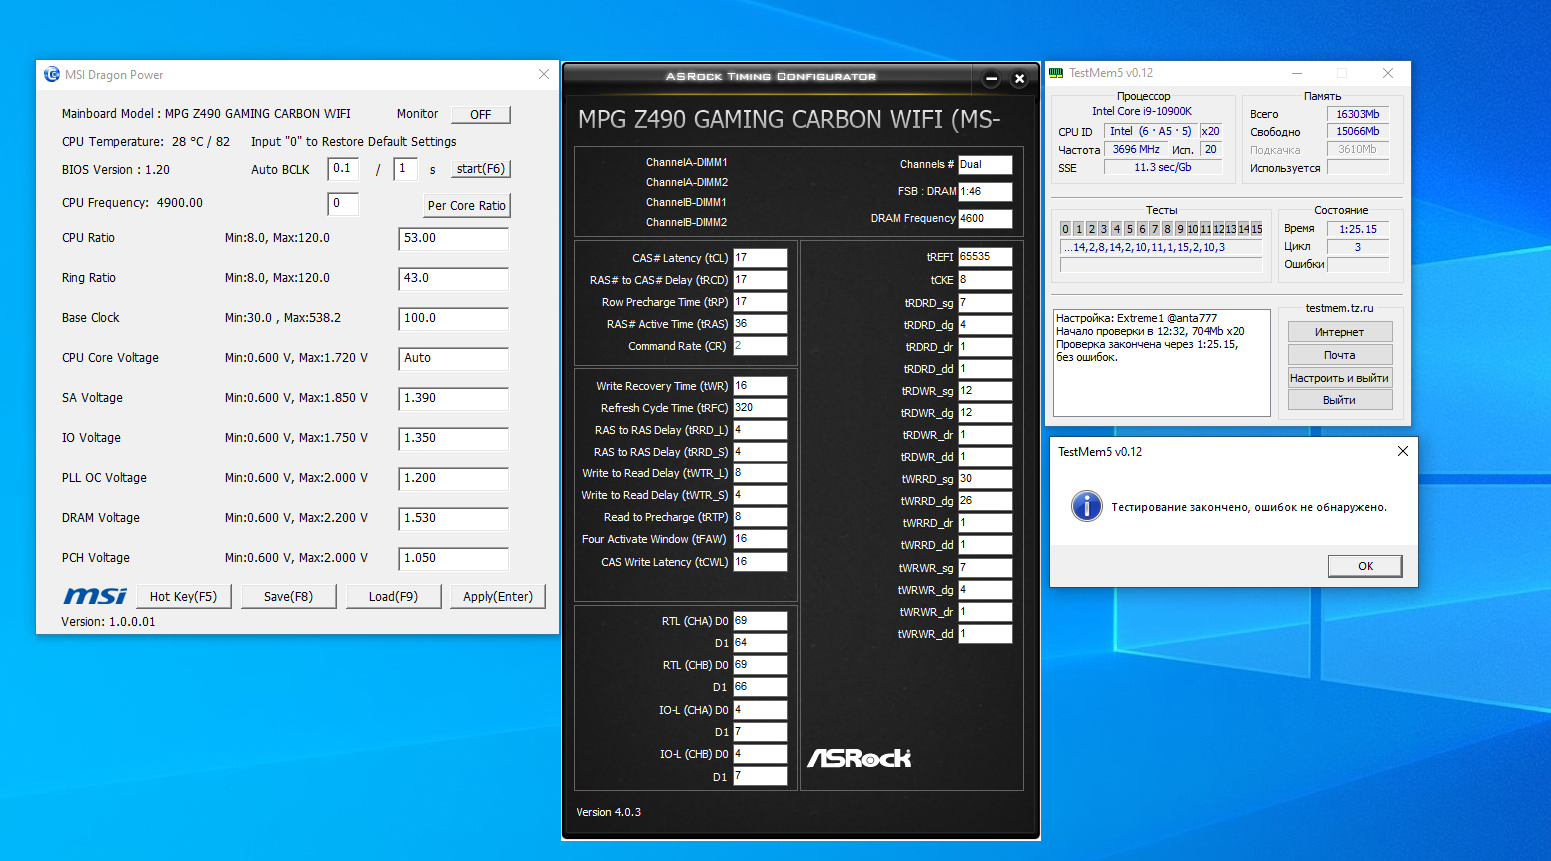Click the RTL (CHB) D1 field showing 66
The height and width of the screenshot is (861, 1551).
coord(760,687)
